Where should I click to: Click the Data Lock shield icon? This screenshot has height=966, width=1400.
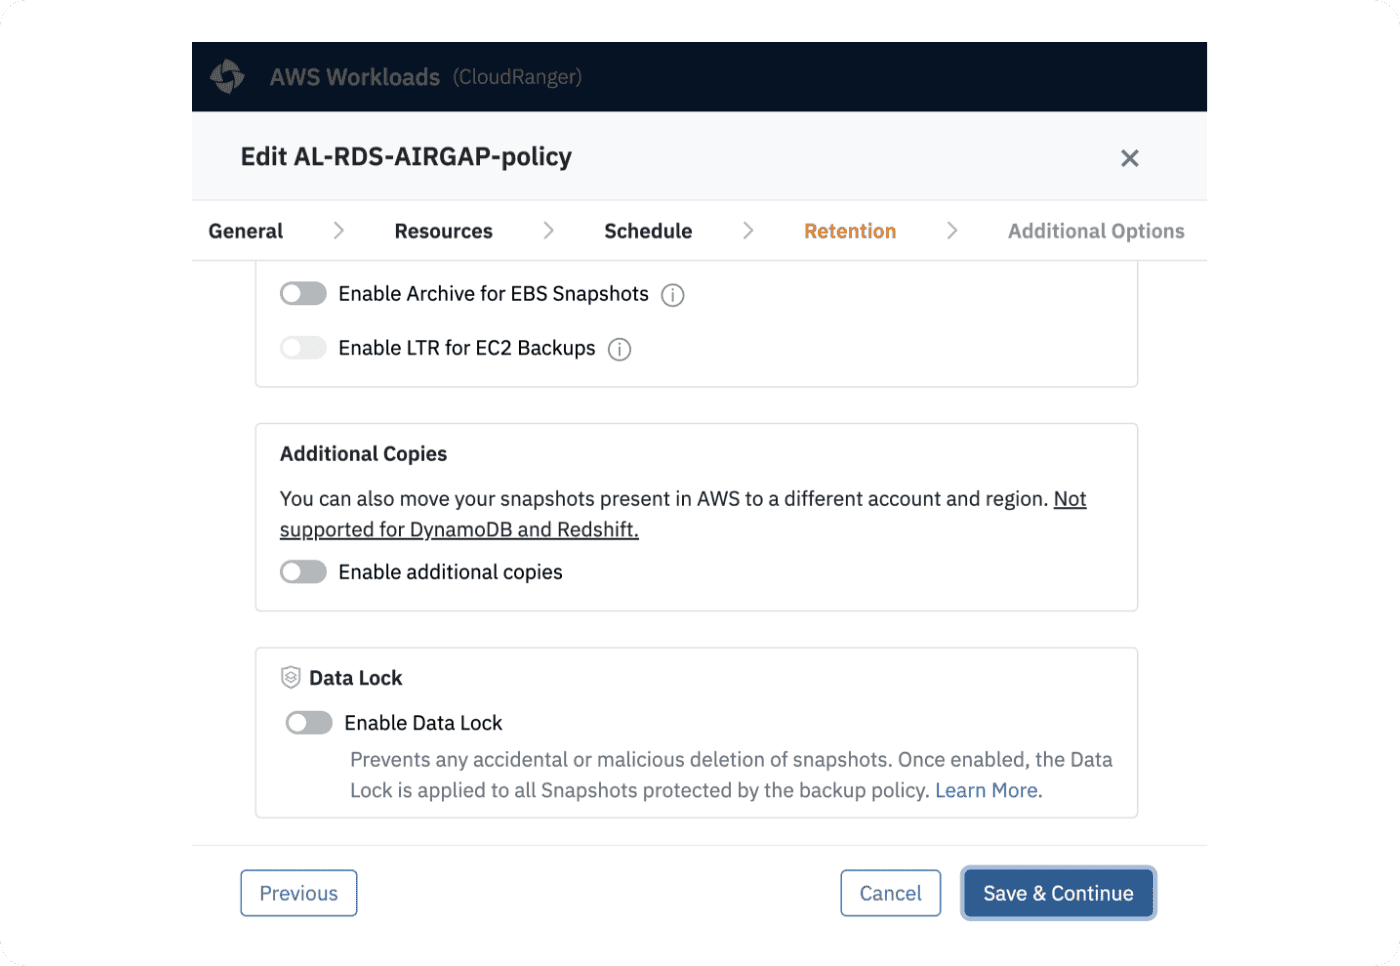(291, 678)
